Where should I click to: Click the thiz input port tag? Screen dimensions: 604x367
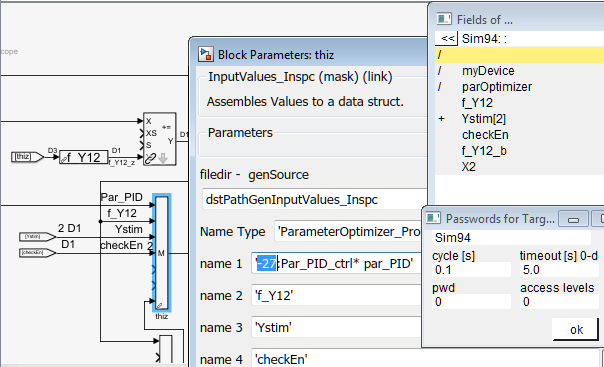27,157
